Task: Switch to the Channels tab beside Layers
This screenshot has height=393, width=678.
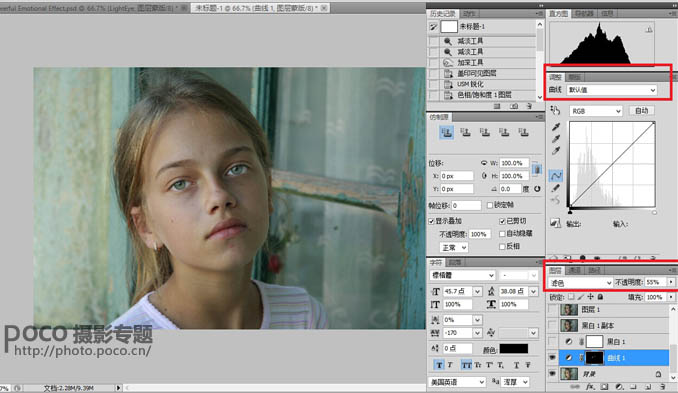Action: click(575, 270)
